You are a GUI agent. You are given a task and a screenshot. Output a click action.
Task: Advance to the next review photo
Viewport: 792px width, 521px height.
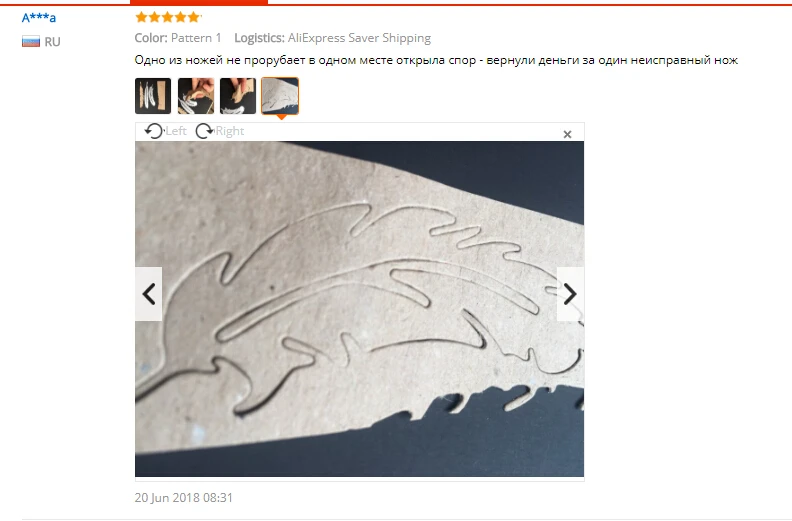pos(570,294)
